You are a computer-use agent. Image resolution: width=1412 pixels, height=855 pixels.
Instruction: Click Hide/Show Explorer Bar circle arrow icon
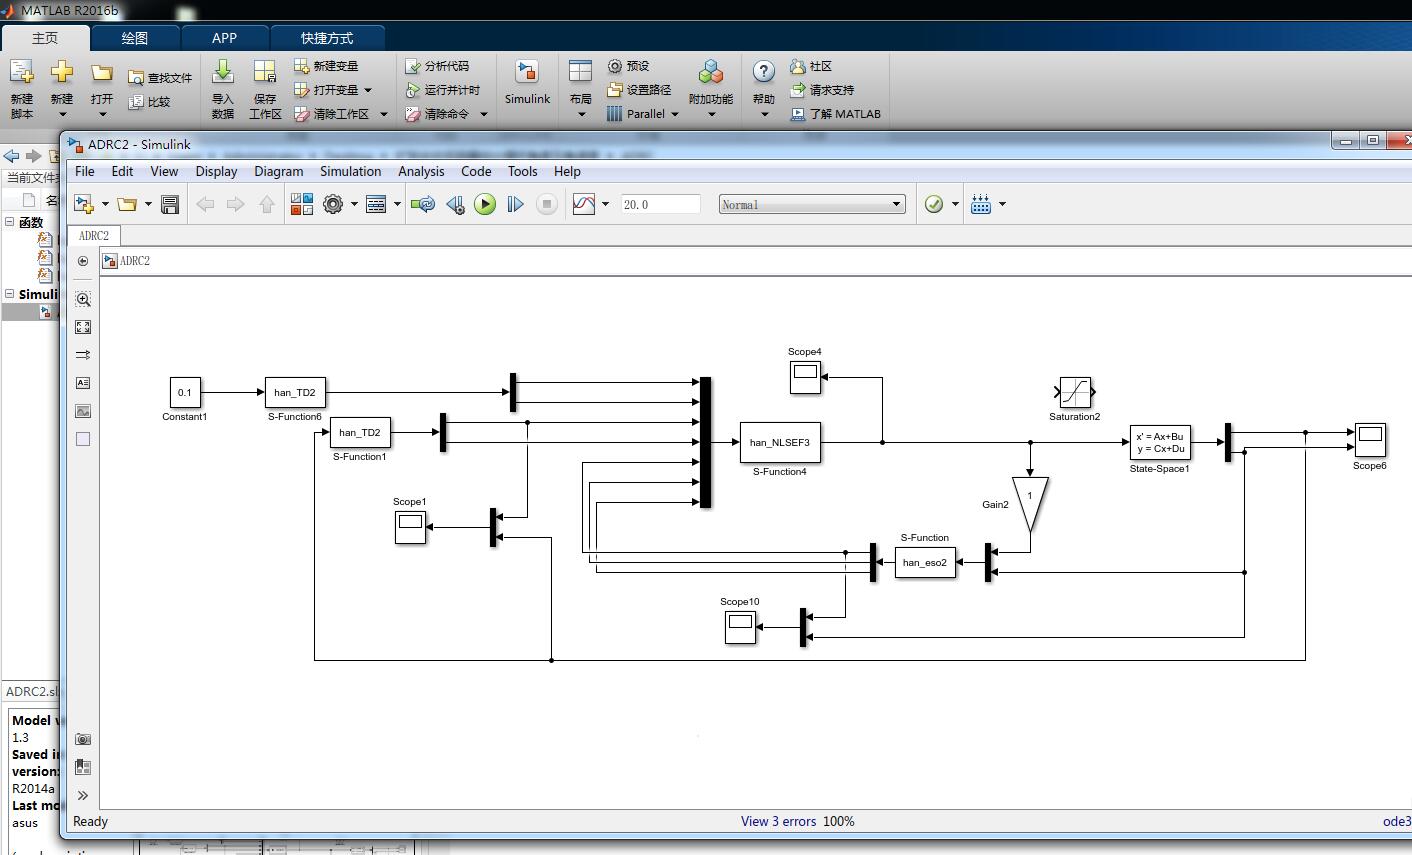[x=83, y=261]
